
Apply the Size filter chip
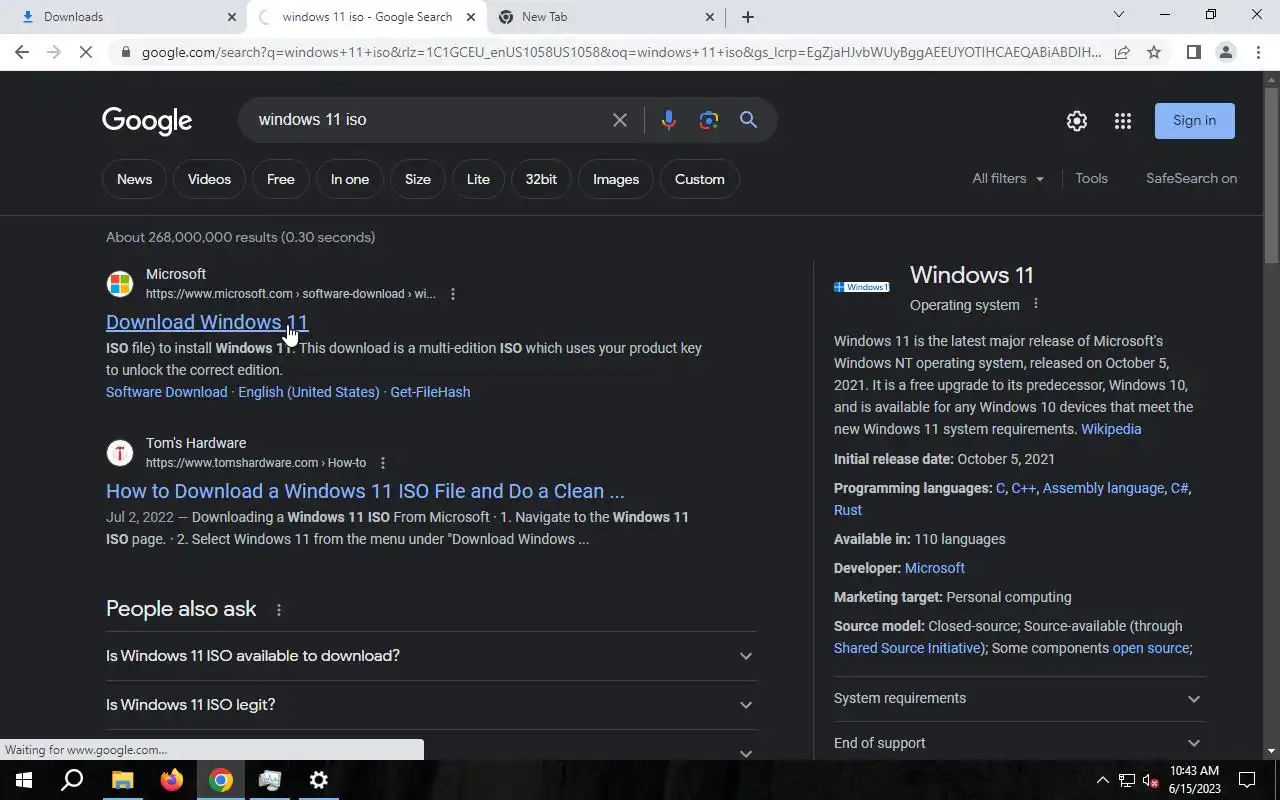pyautogui.click(x=418, y=179)
